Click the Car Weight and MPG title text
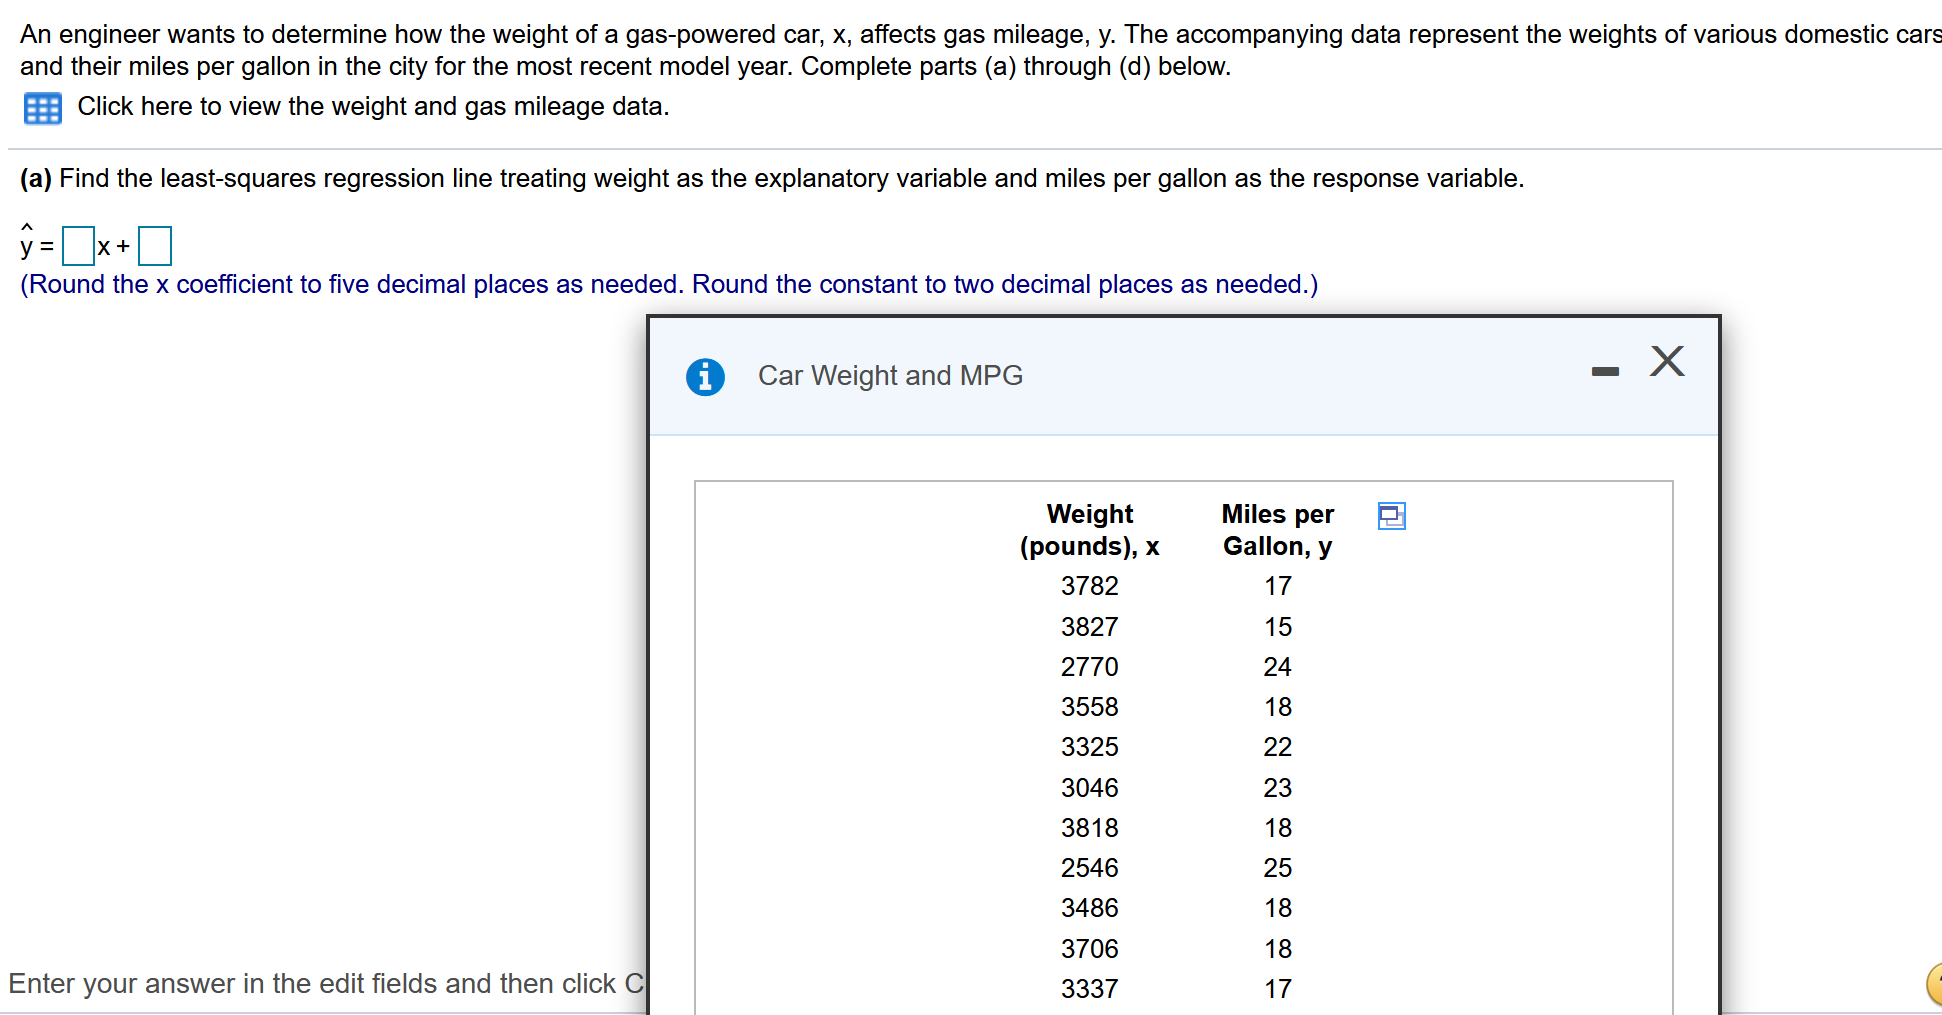1942x1015 pixels. (890, 375)
